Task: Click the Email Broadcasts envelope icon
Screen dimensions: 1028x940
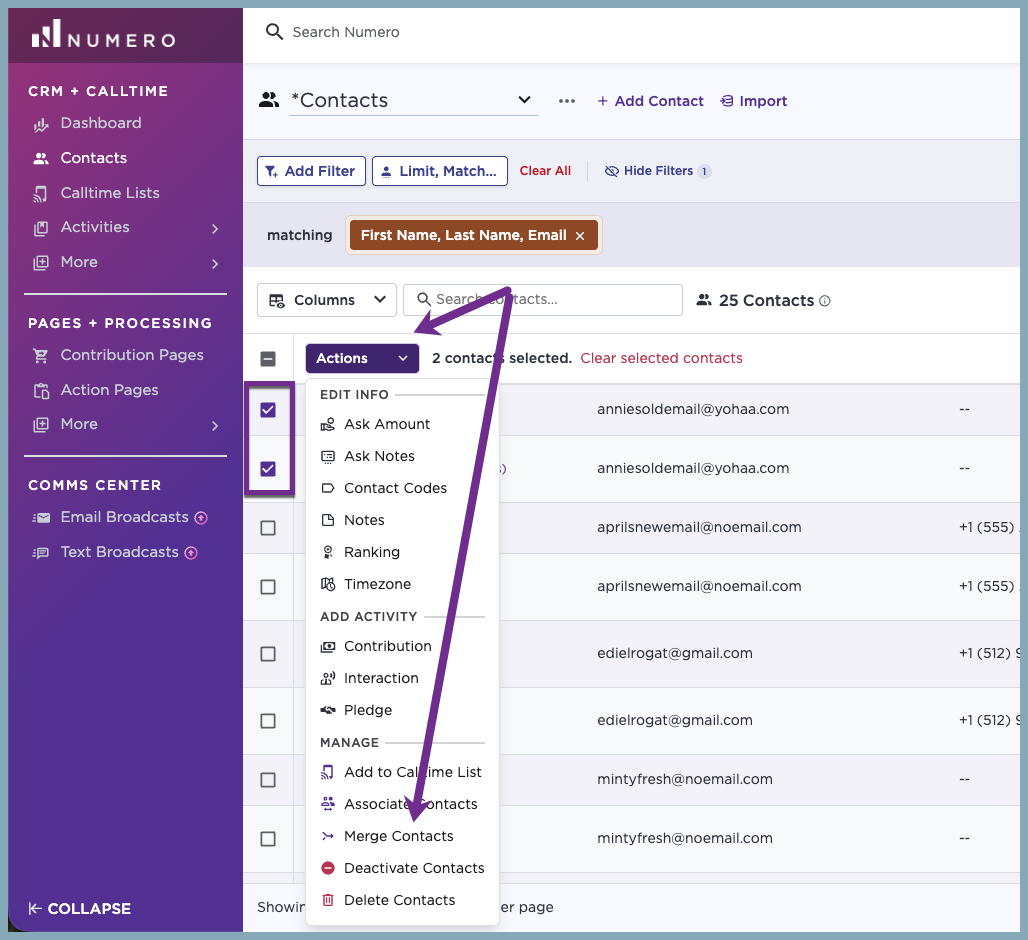Action: pos(41,518)
